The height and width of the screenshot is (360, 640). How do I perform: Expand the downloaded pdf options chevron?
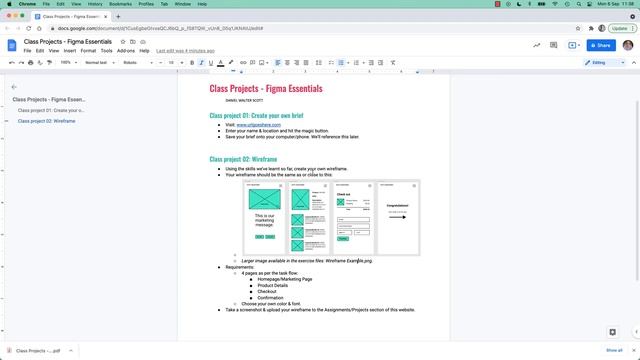pos(71,351)
